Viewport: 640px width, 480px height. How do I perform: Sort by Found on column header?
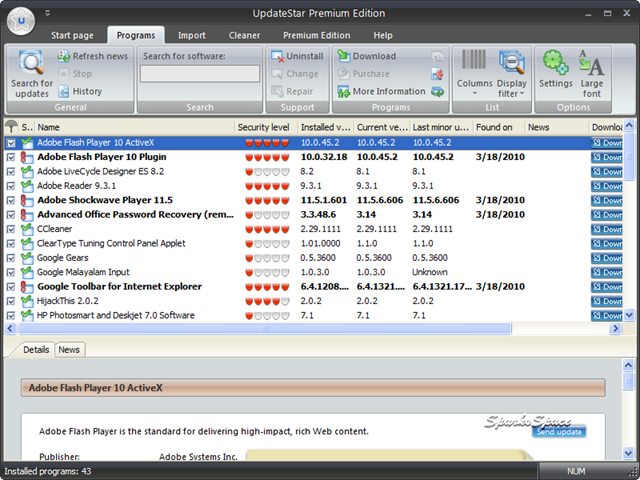499,127
